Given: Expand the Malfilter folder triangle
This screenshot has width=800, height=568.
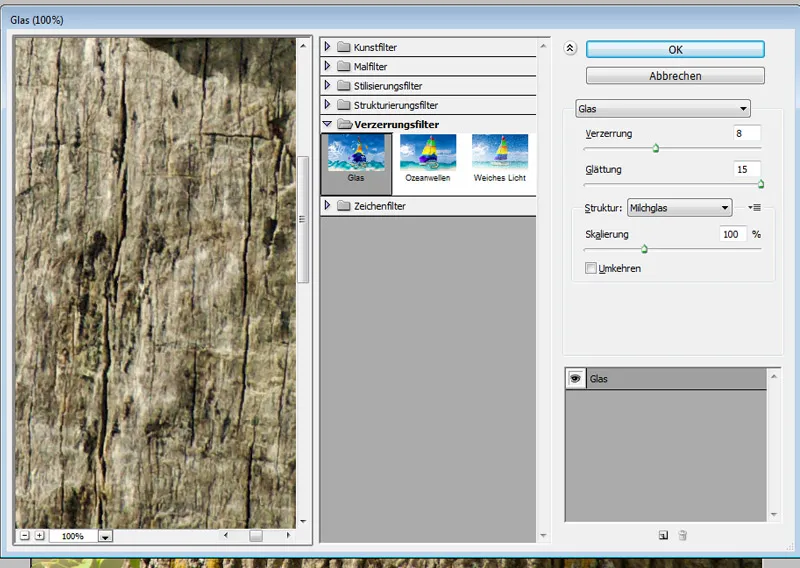Looking at the screenshot, I should coord(328,66).
